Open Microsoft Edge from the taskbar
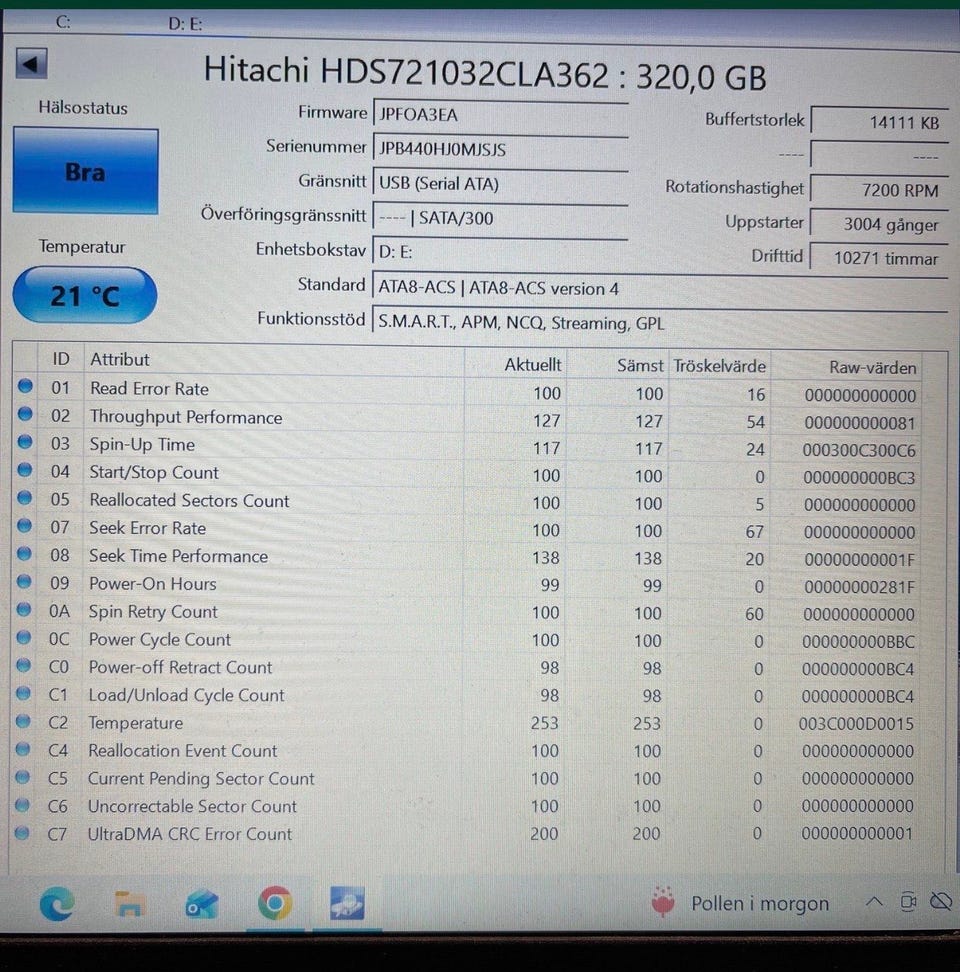This screenshot has width=960, height=972. click(x=56, y=904)
